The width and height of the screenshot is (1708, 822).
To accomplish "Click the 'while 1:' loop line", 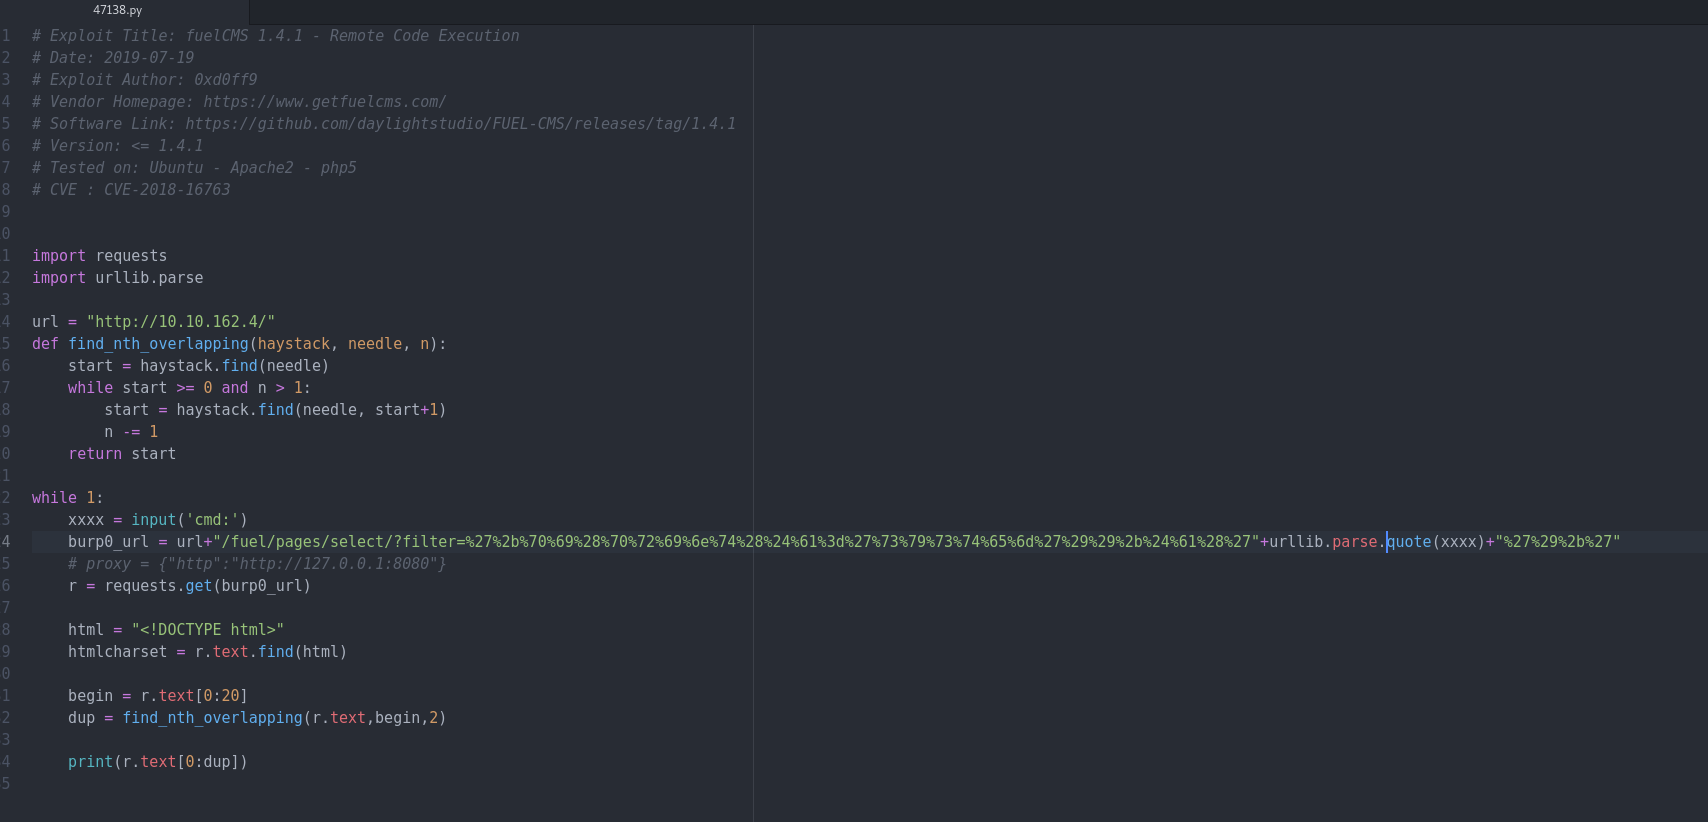I will pyautogui.click(x=68, y=498).
